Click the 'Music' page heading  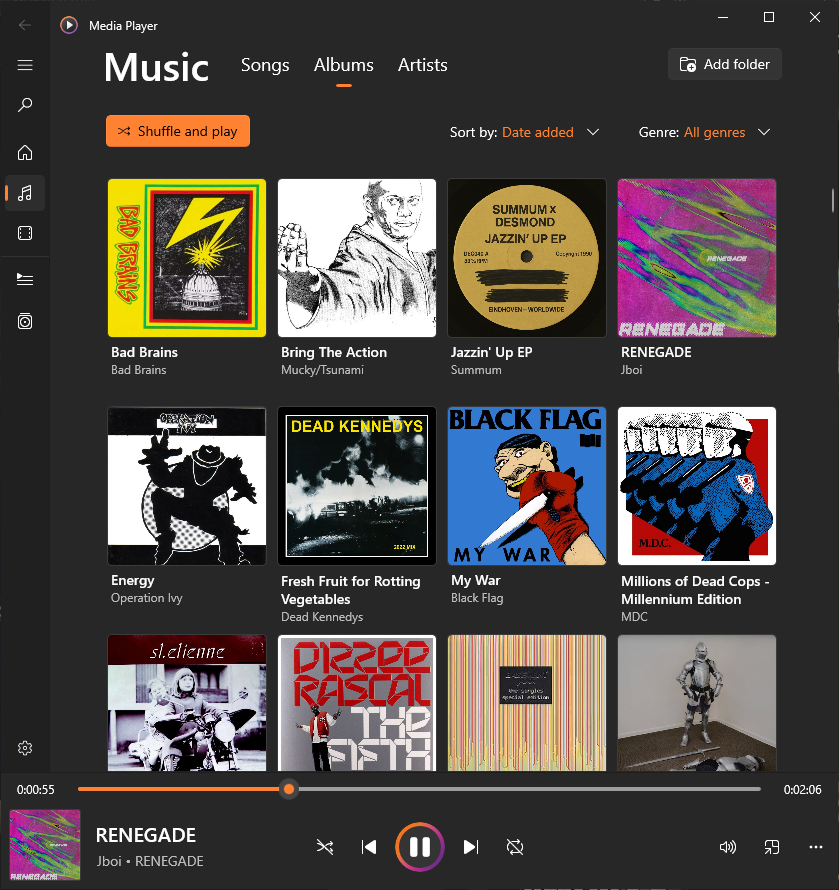pos(157,68)
